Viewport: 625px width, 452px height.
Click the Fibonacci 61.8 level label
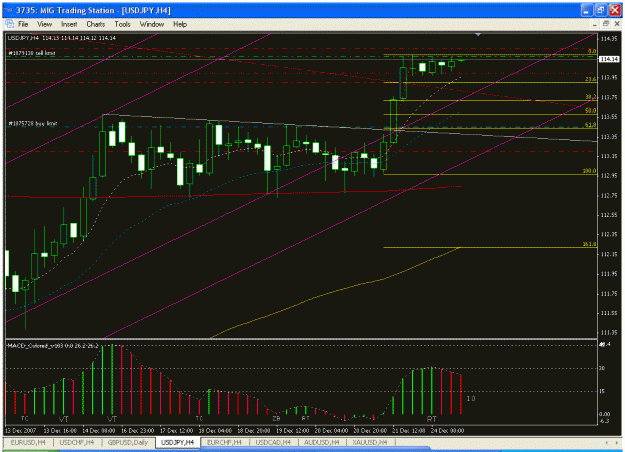(591, 125)
